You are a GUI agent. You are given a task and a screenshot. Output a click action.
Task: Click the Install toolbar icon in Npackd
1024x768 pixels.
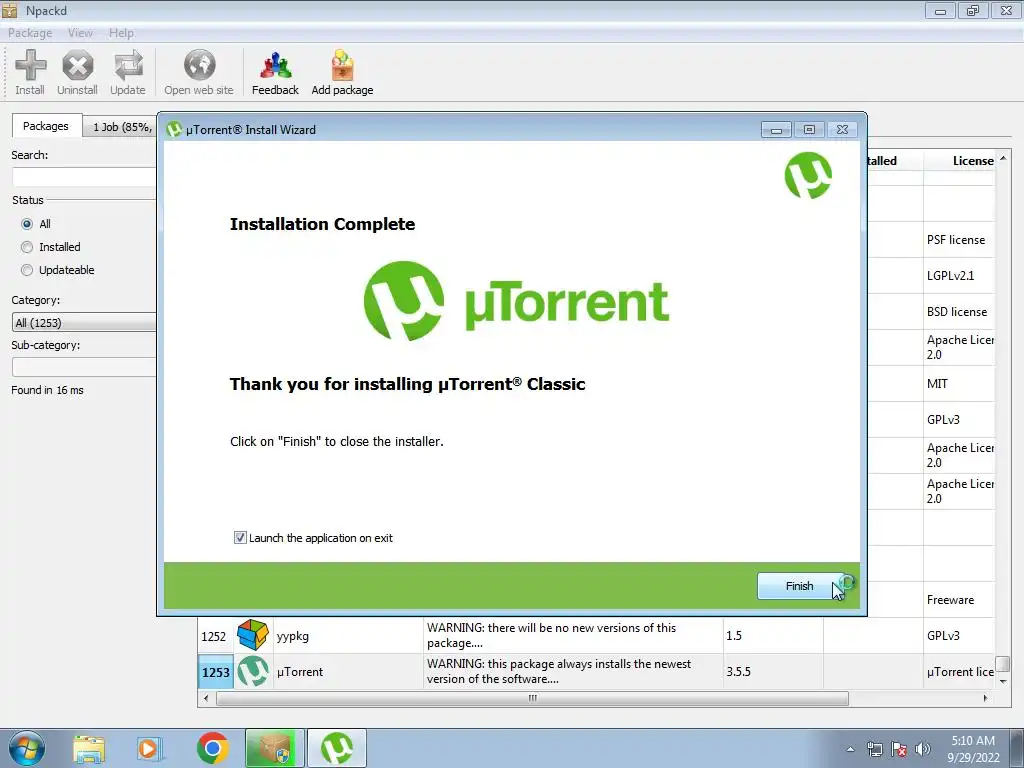[x=30, y=72]
